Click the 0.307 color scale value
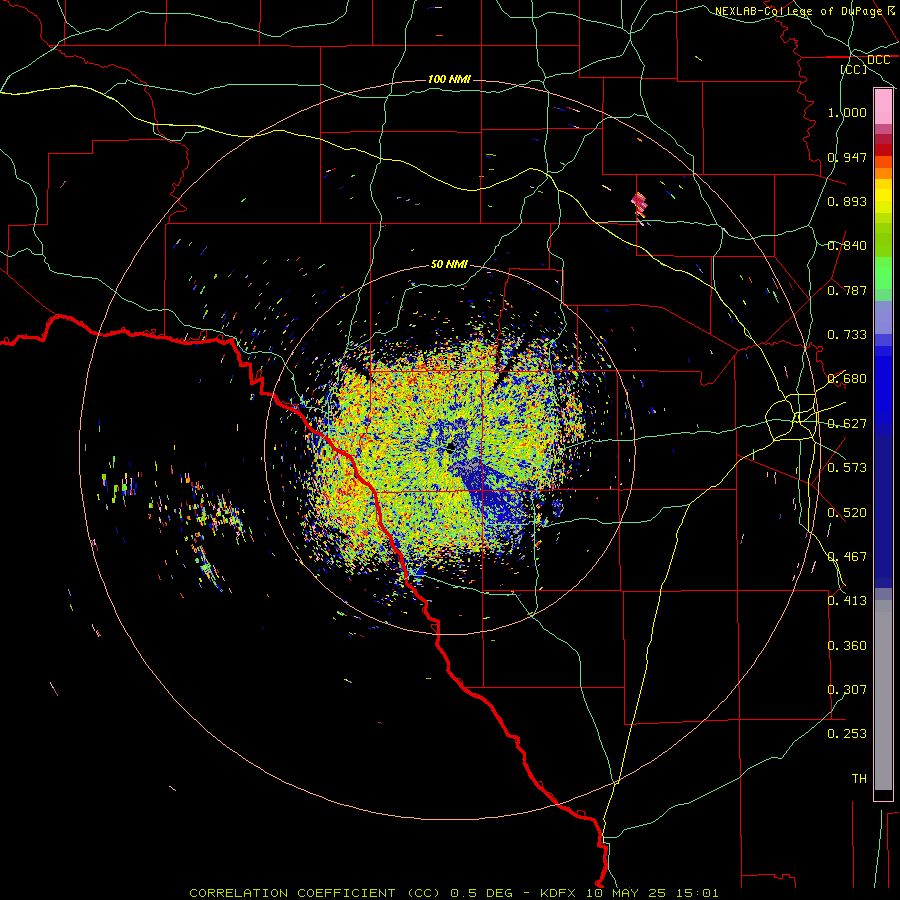 (x=847, y=690)
